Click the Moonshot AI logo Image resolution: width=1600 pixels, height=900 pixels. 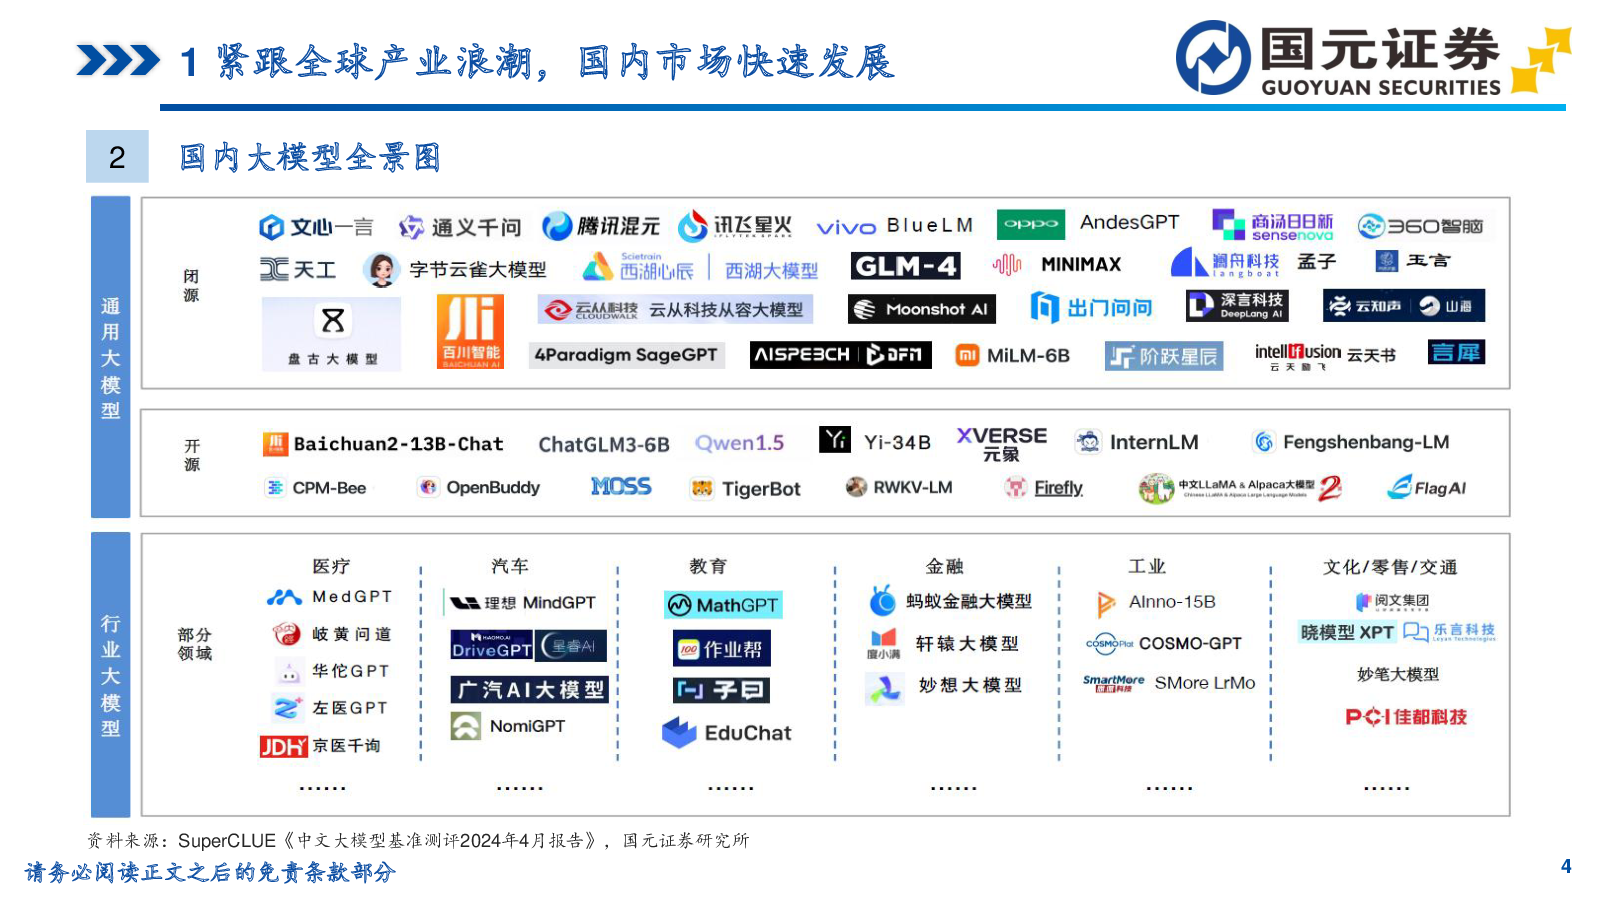click(x=921, y=309)
